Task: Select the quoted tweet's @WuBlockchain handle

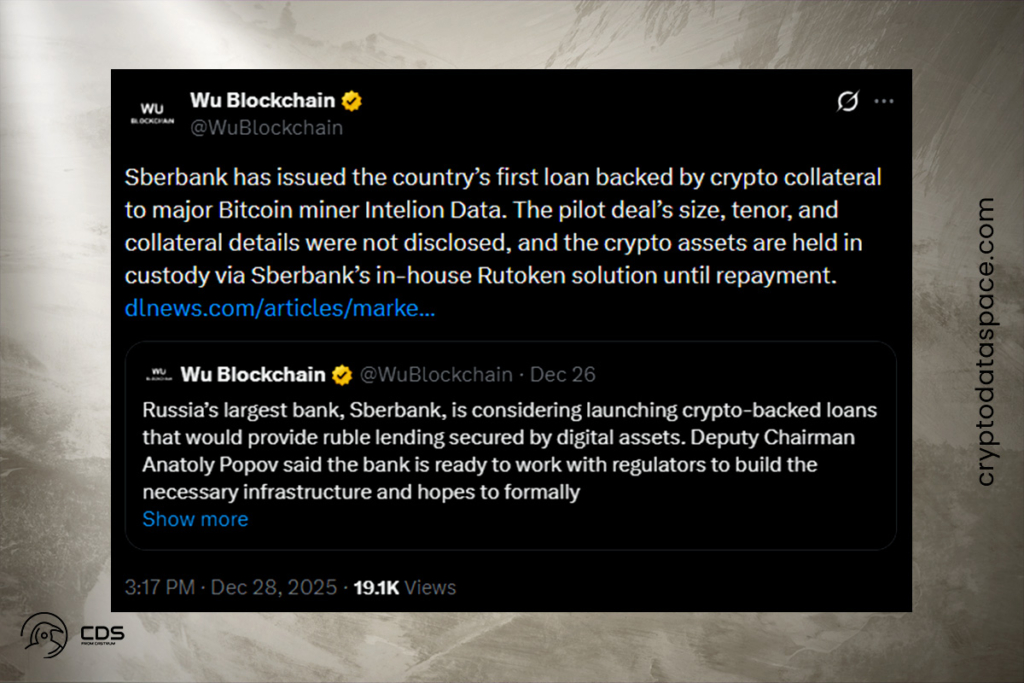Action: coord(436,374)
